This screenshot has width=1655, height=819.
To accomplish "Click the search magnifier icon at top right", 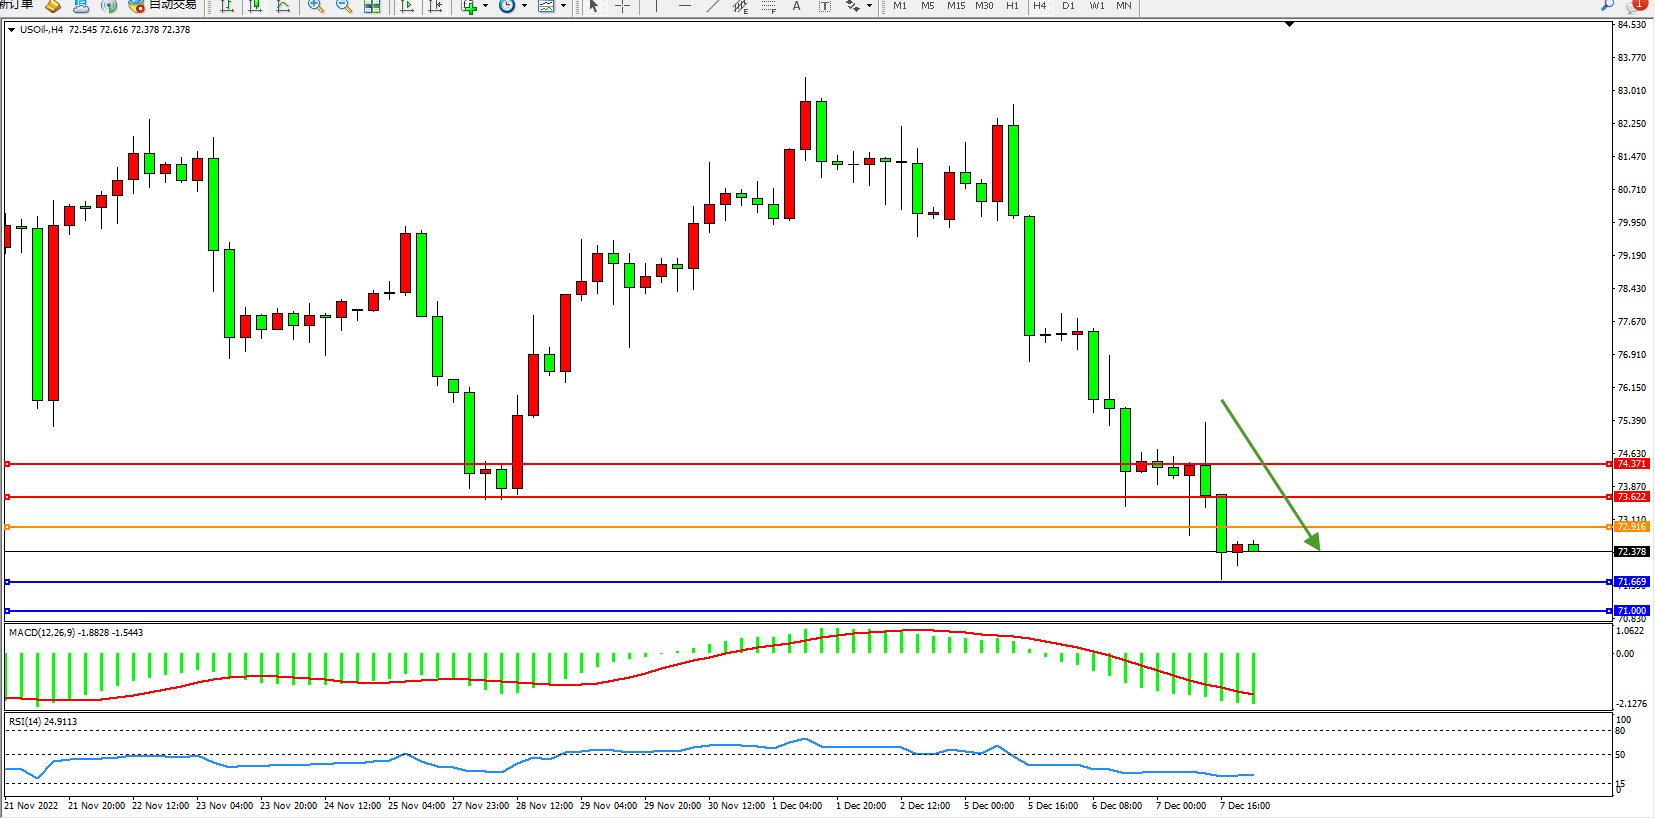I will tap(1608, 5).
